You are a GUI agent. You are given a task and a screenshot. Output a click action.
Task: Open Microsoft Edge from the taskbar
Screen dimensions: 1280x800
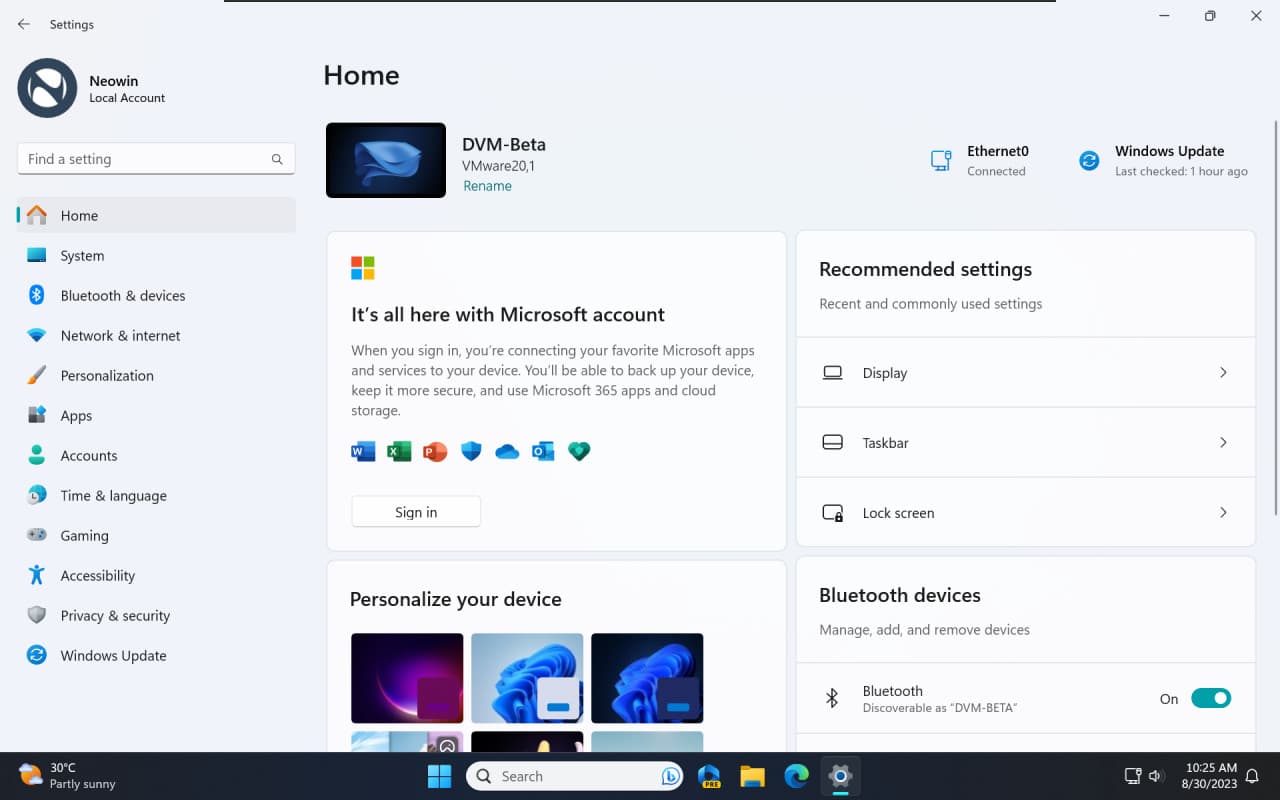pyautogui.click(x=796, y=776)
